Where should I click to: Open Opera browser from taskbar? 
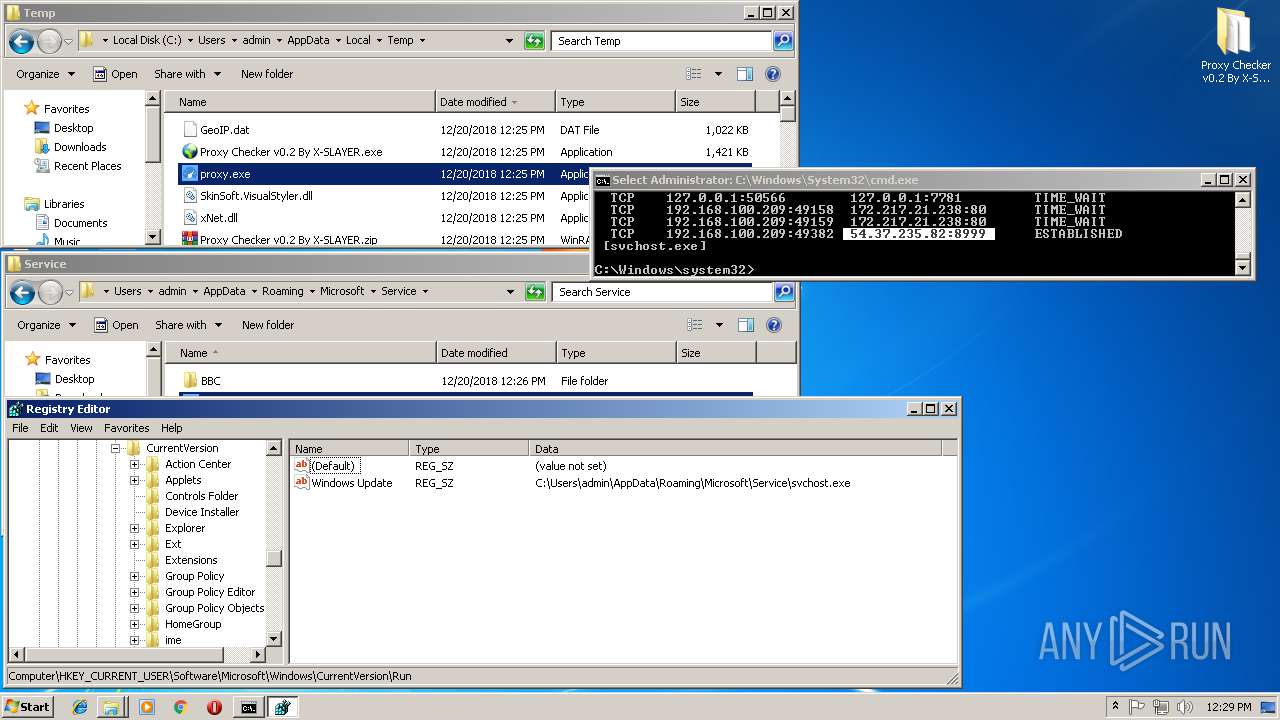[214, 707]
